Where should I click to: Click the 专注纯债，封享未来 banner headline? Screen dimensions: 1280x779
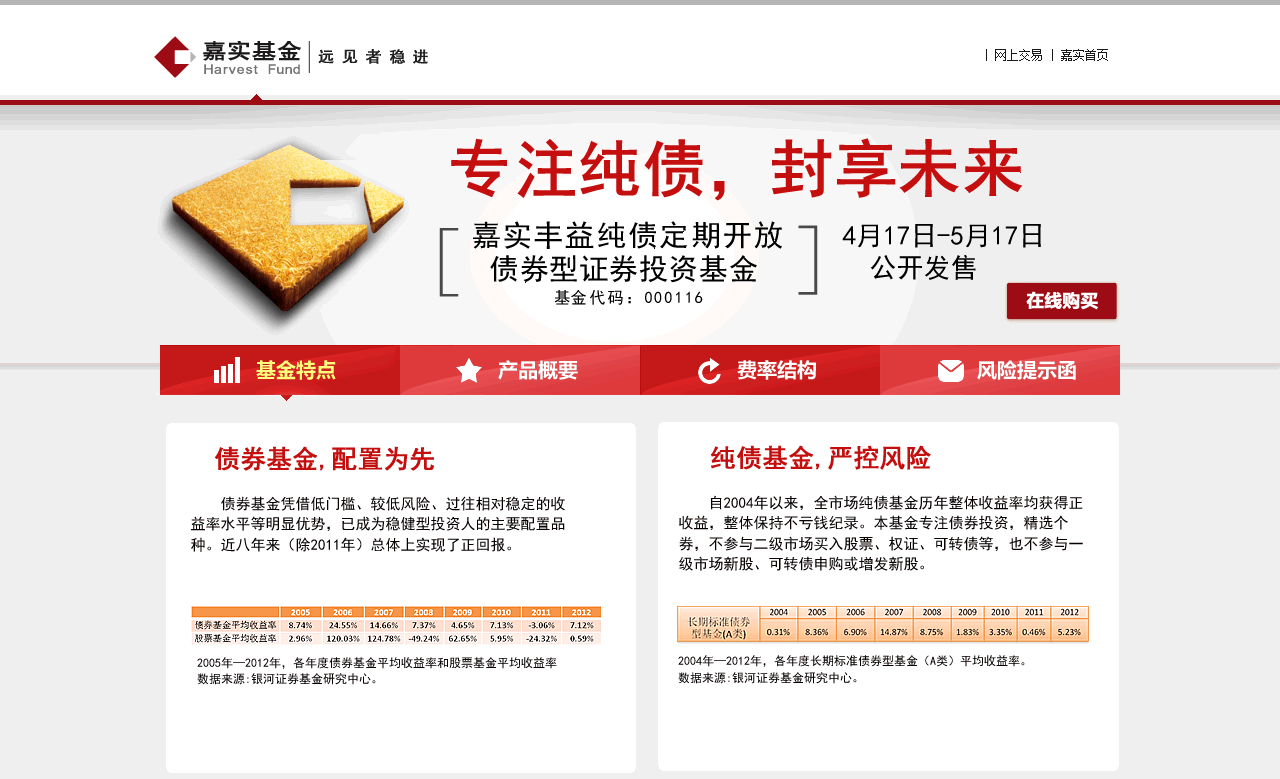(x=737, y=170)
